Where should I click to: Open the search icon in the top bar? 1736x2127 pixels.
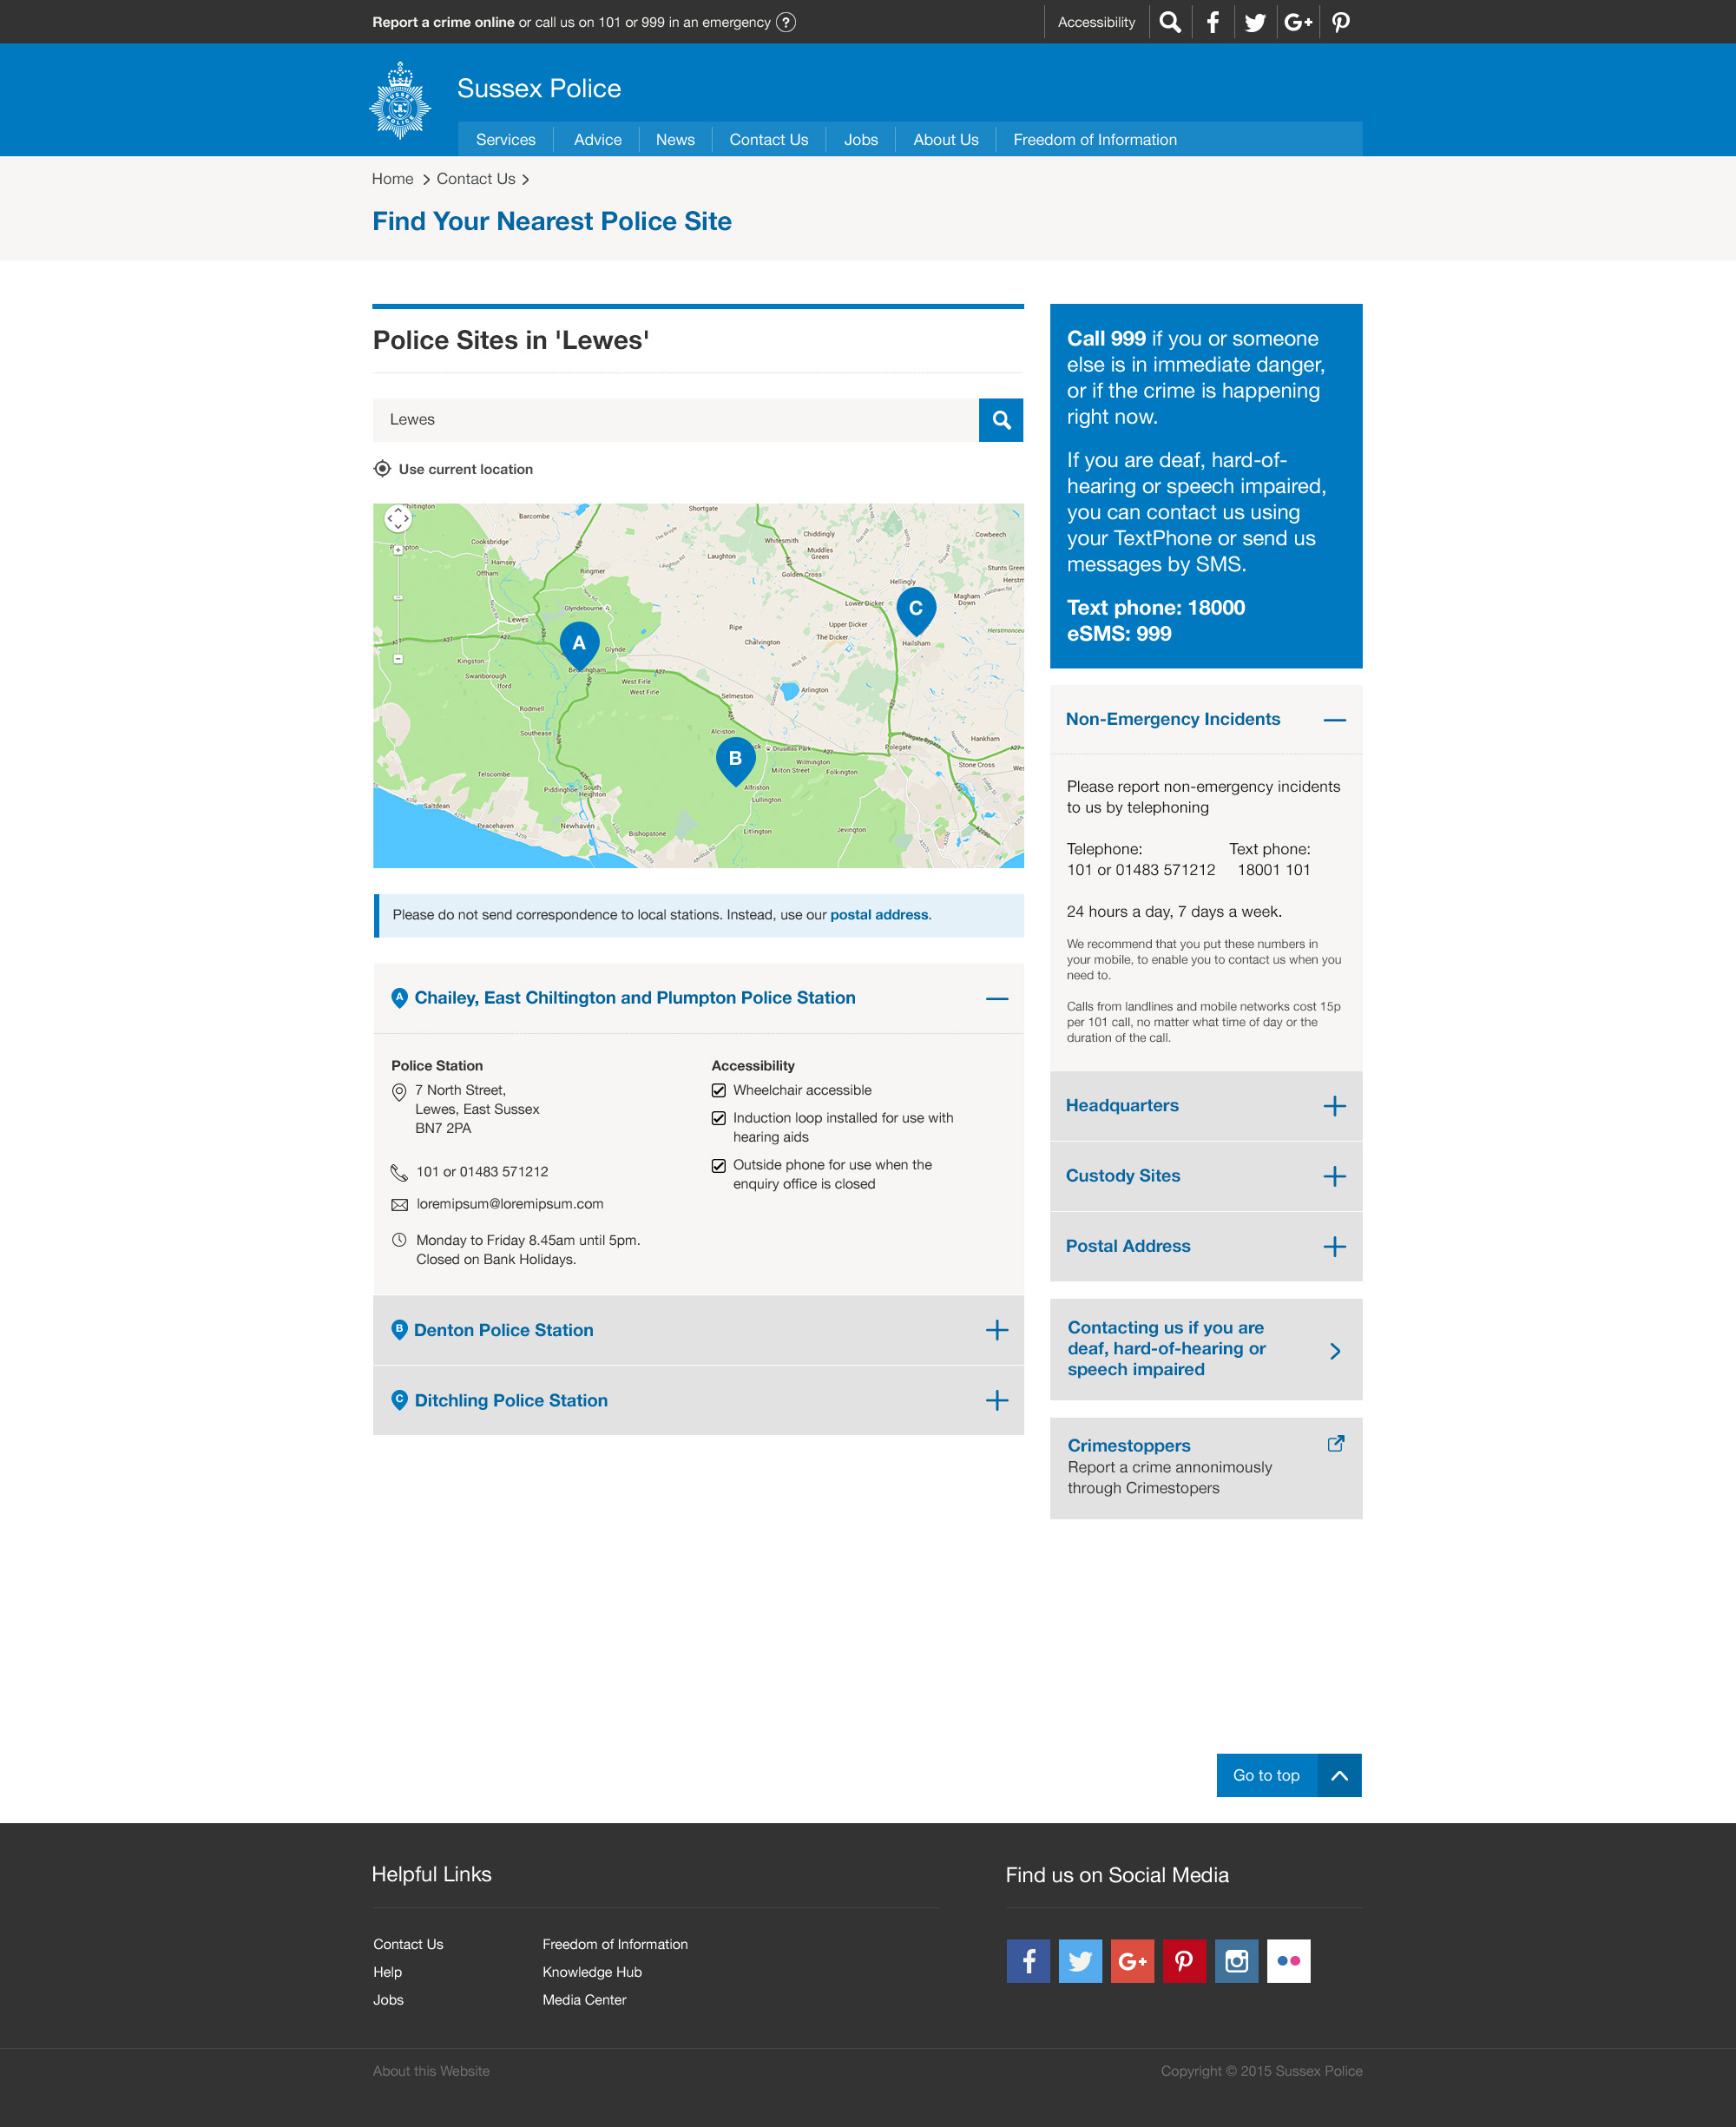click(1170, 21)
